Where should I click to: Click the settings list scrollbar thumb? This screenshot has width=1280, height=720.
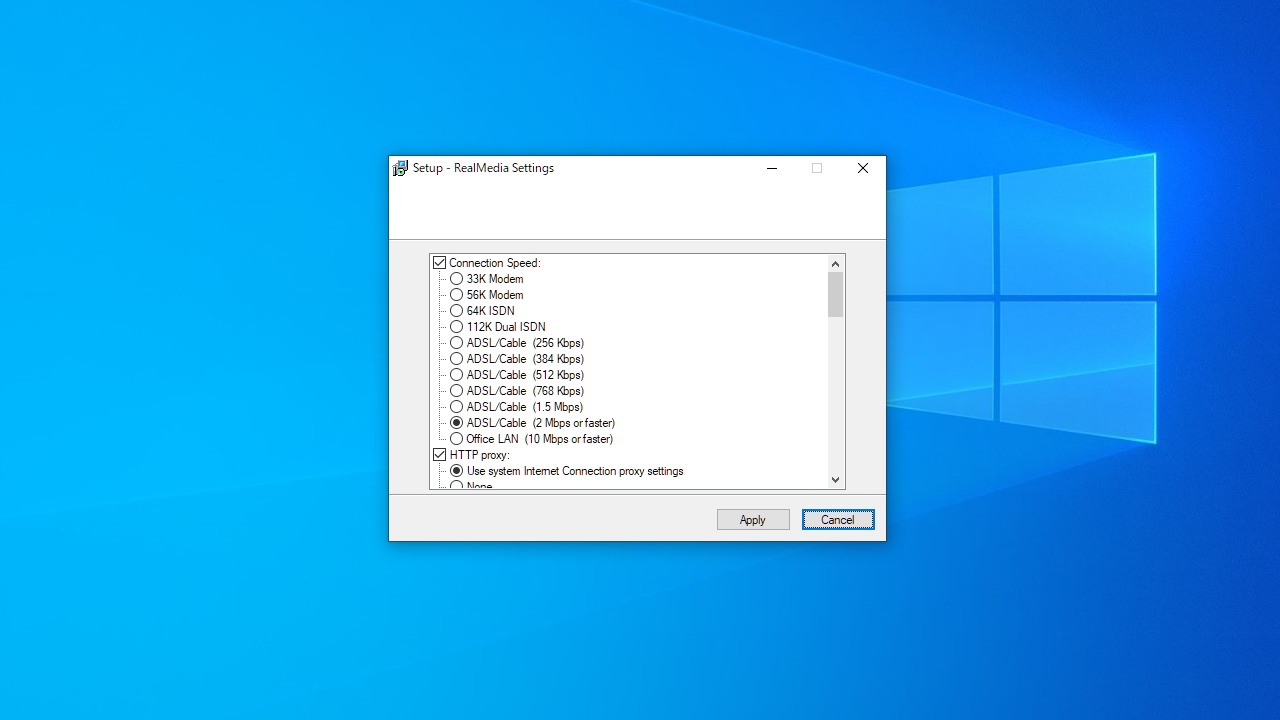click(x=836, y=295)
